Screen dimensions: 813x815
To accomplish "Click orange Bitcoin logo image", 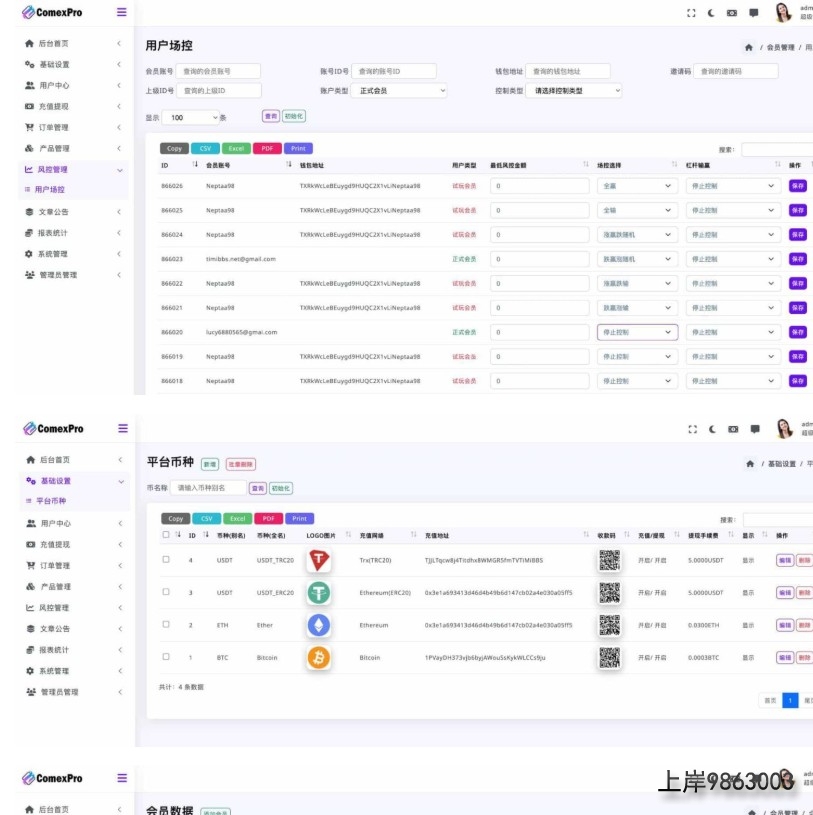I will [319, 658].
